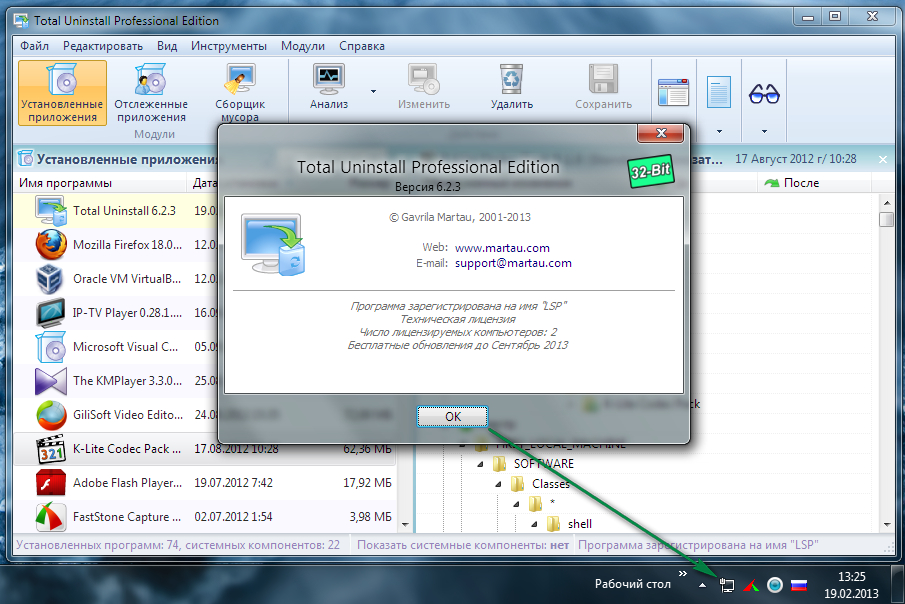The width and height of the screenshot is (905, 604).
Task: Click the Удалить recycle bin button
Action: coord(511,87)
